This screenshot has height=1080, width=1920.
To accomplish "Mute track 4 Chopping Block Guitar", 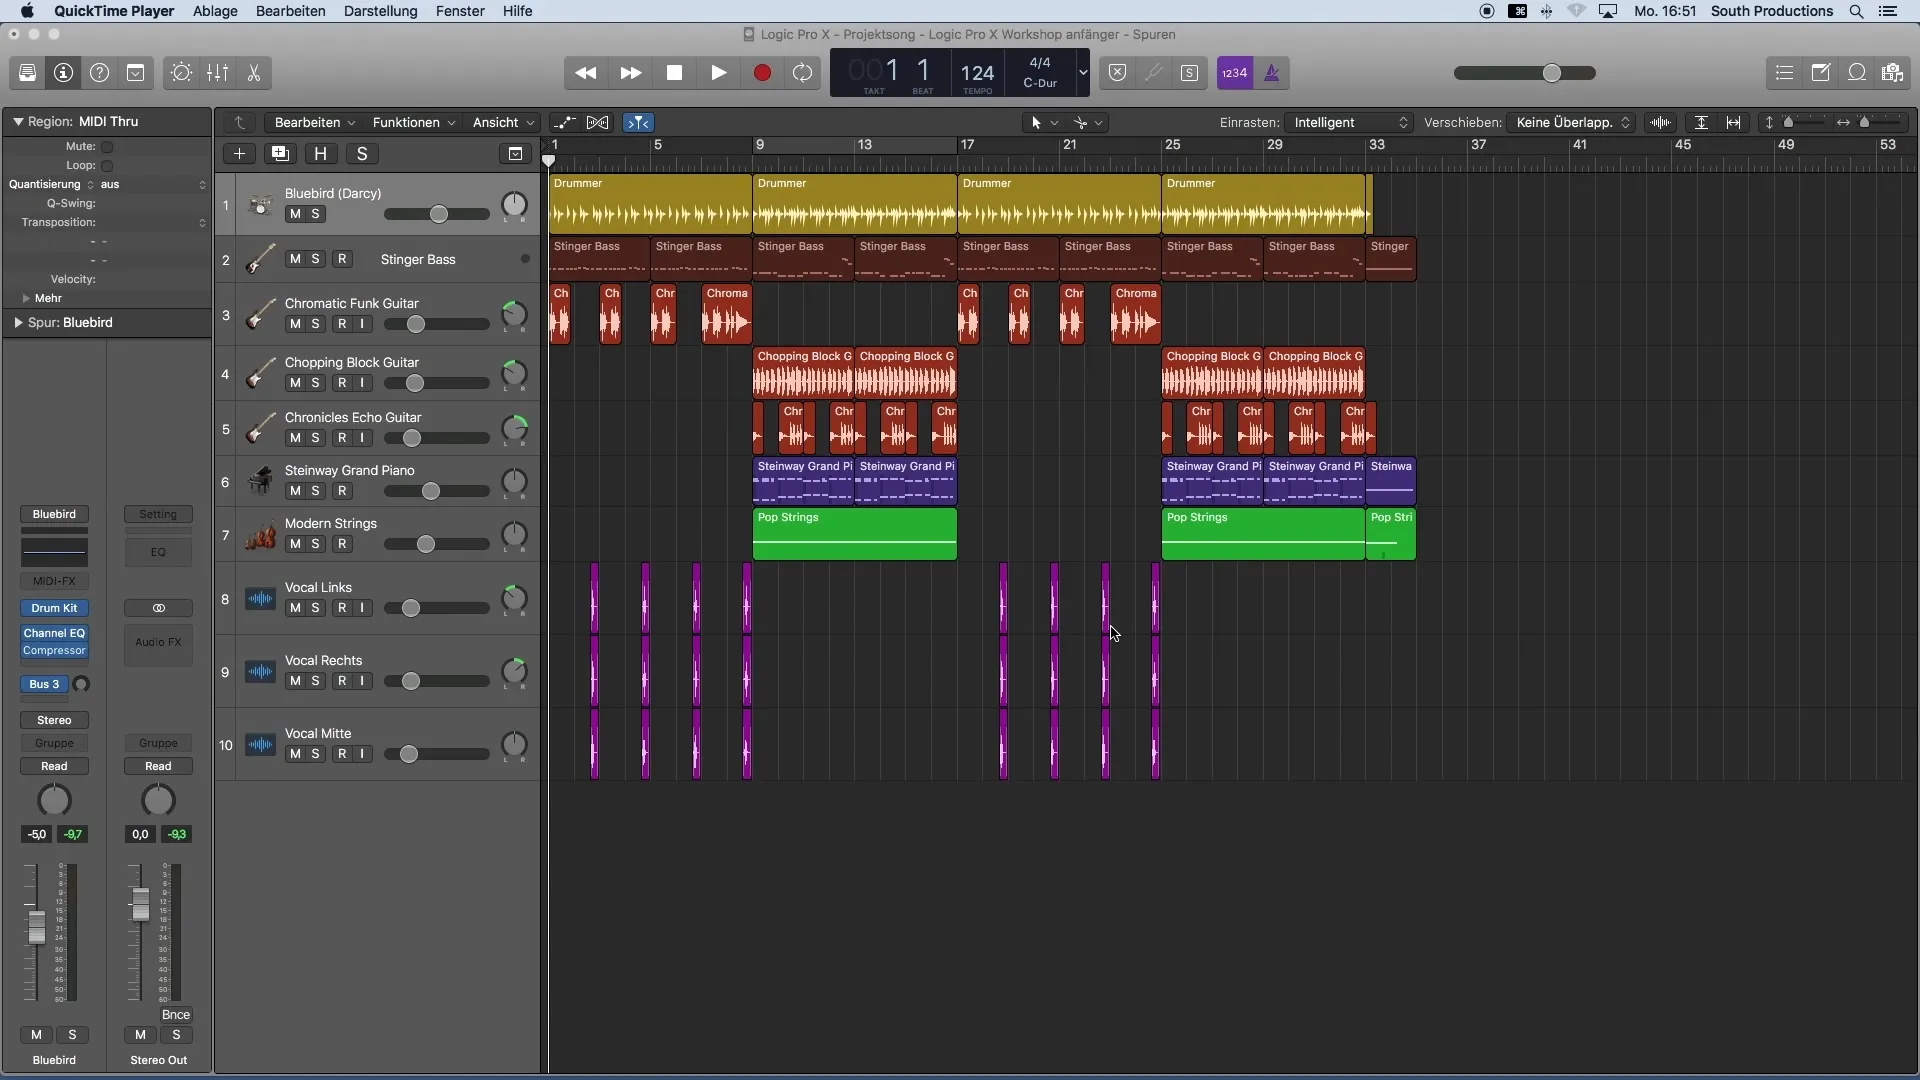I will tap(294, 382).
